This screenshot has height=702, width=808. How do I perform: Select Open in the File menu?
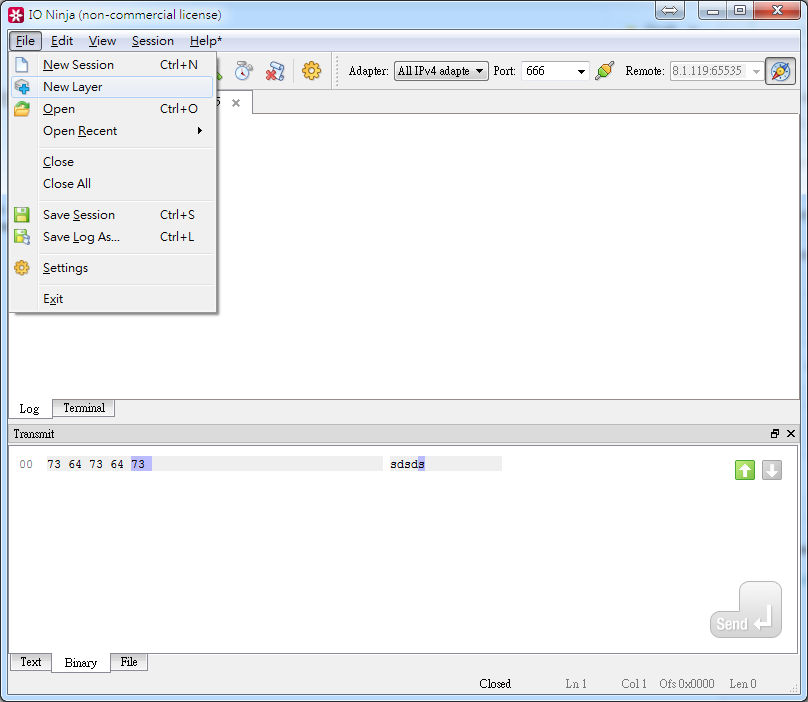pos(112,109)
